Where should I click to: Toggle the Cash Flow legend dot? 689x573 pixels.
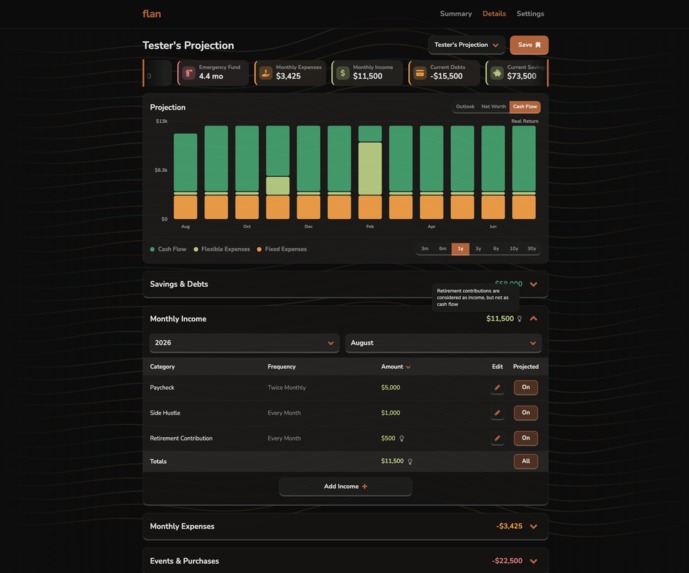click(152, 249)
